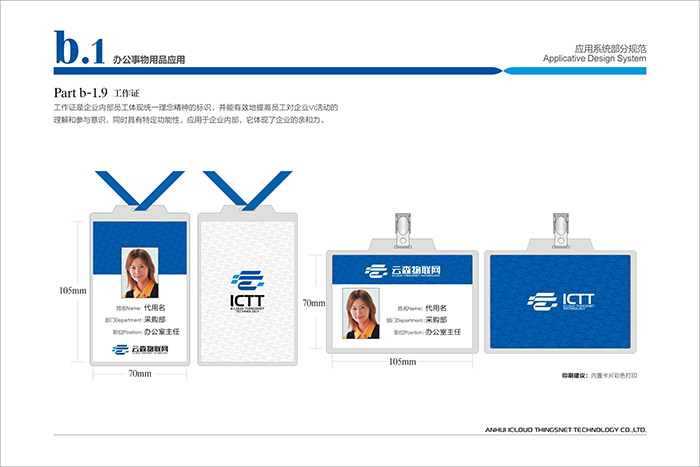
Task: Select the "Part b-1.9" heading
Action: pos(80,92)
